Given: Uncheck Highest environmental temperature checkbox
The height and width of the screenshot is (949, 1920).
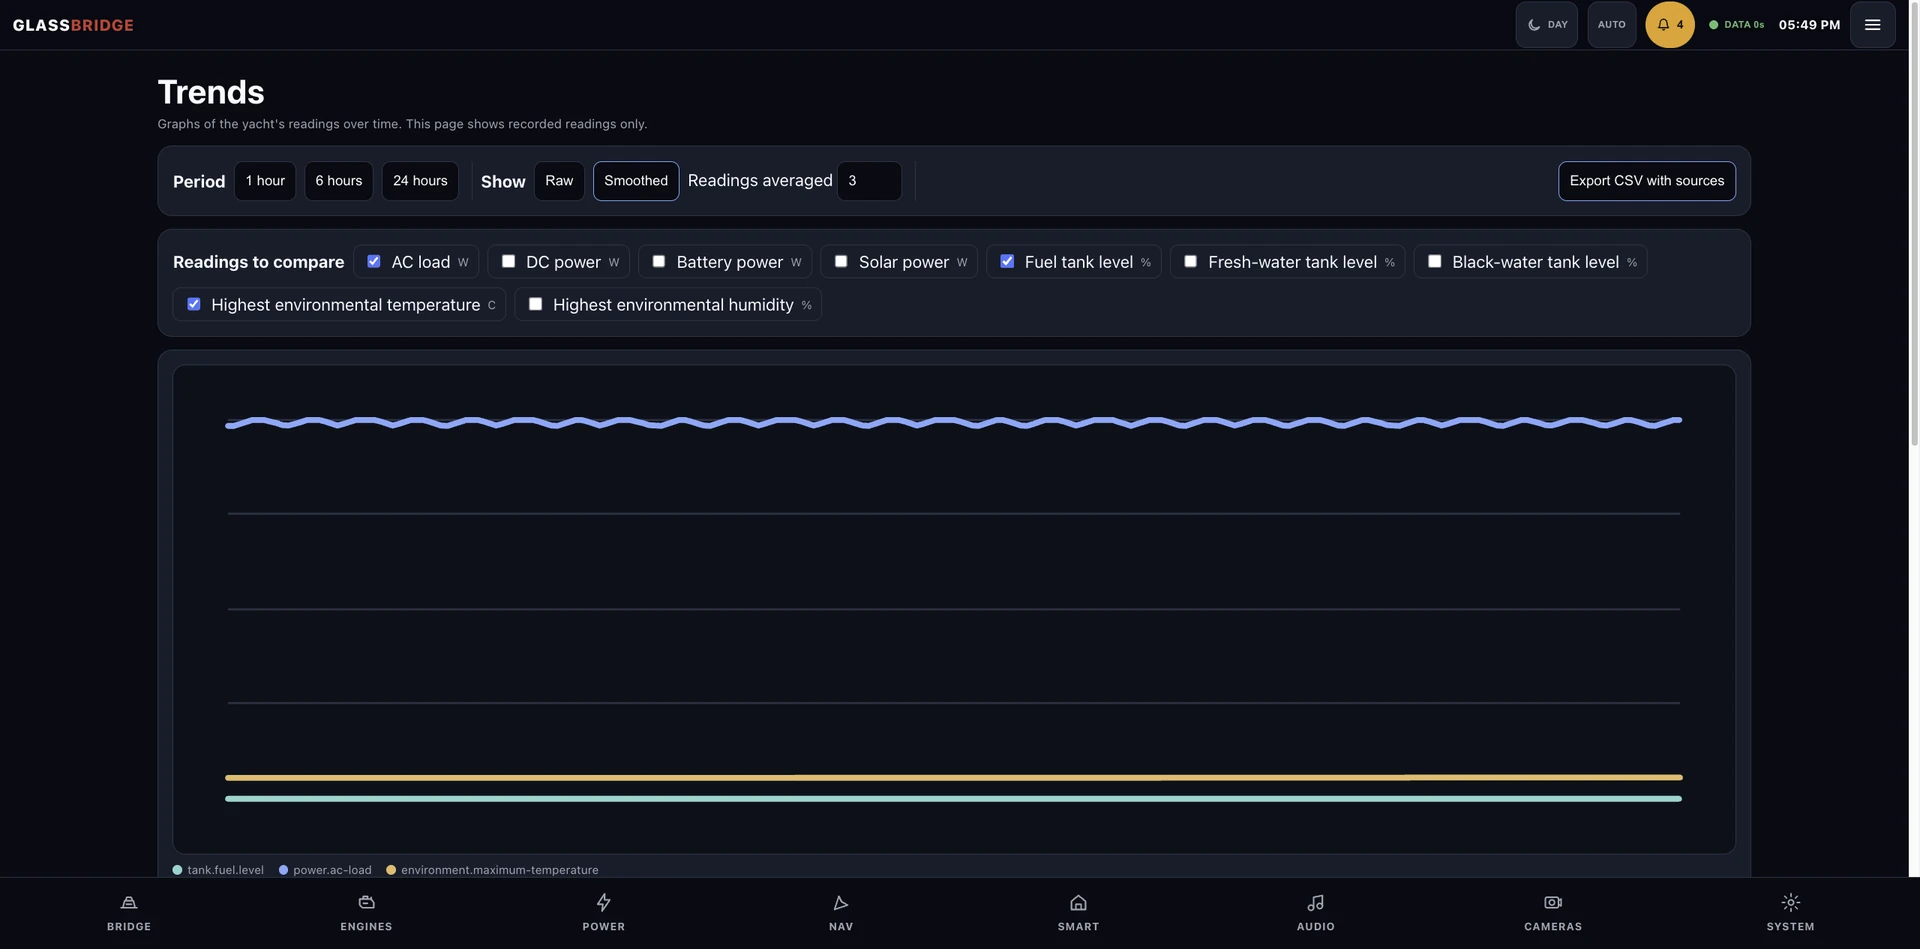Looking at the screenshot, I should [194, 304].
